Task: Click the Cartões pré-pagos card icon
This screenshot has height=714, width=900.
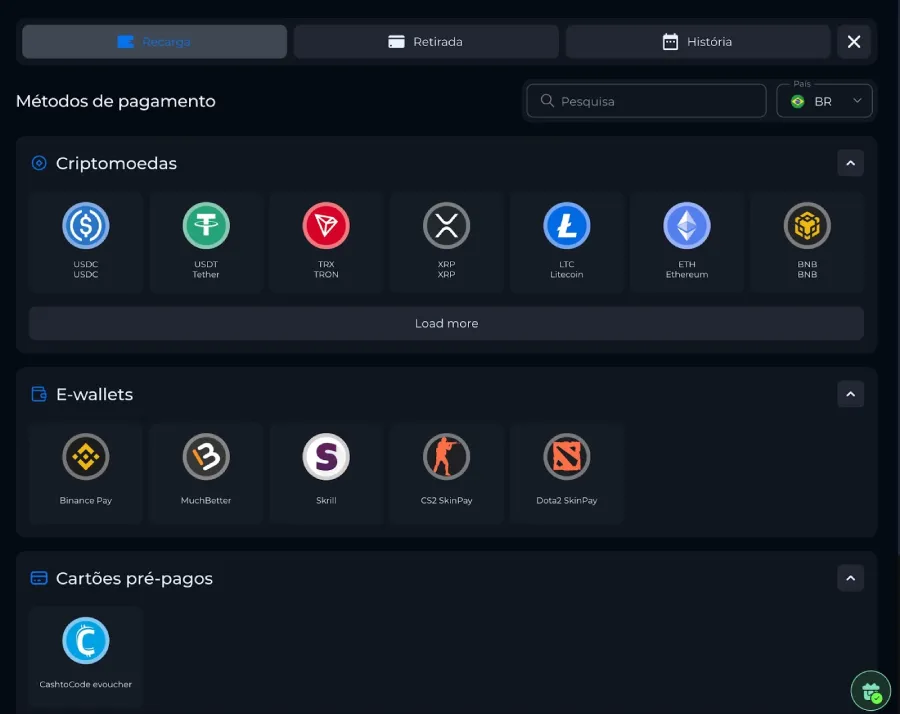Action: pos(39,578)
